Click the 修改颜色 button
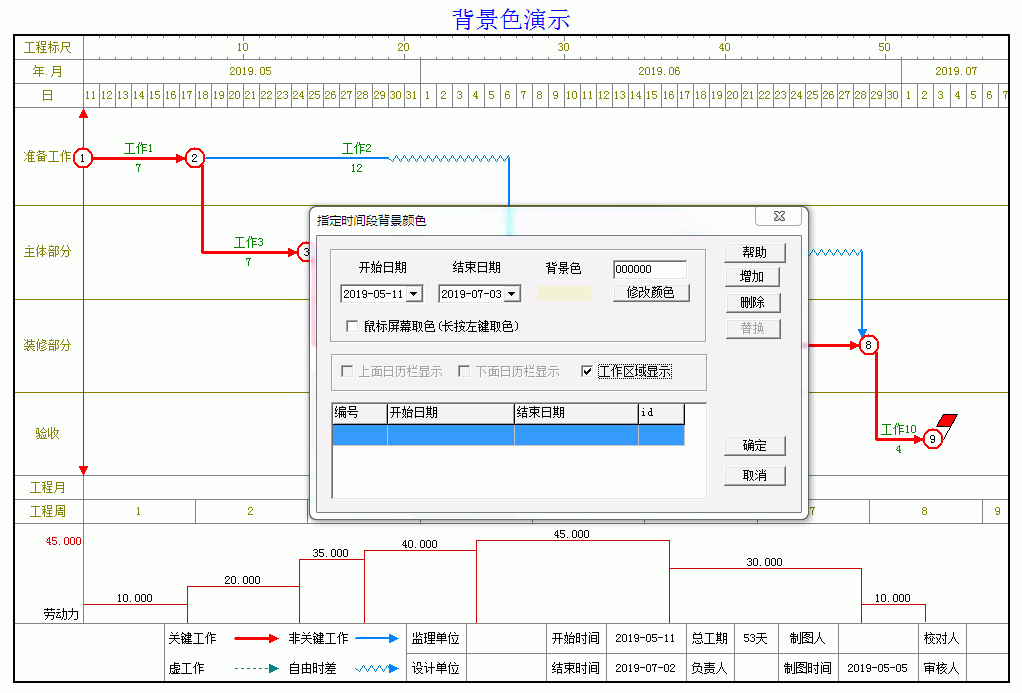The width and height of the screenshot is (1022, 693). (650, 293)
